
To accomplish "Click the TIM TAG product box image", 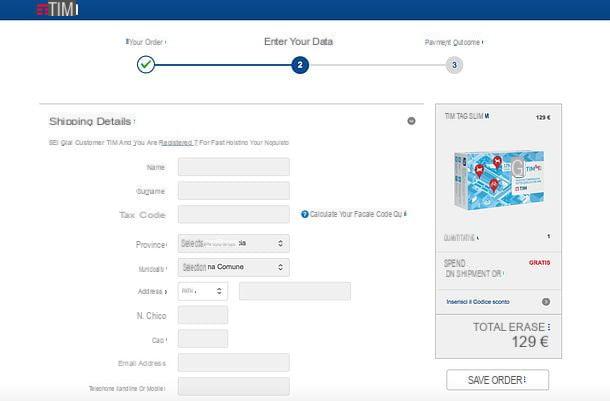I will [x=499, y=180].
